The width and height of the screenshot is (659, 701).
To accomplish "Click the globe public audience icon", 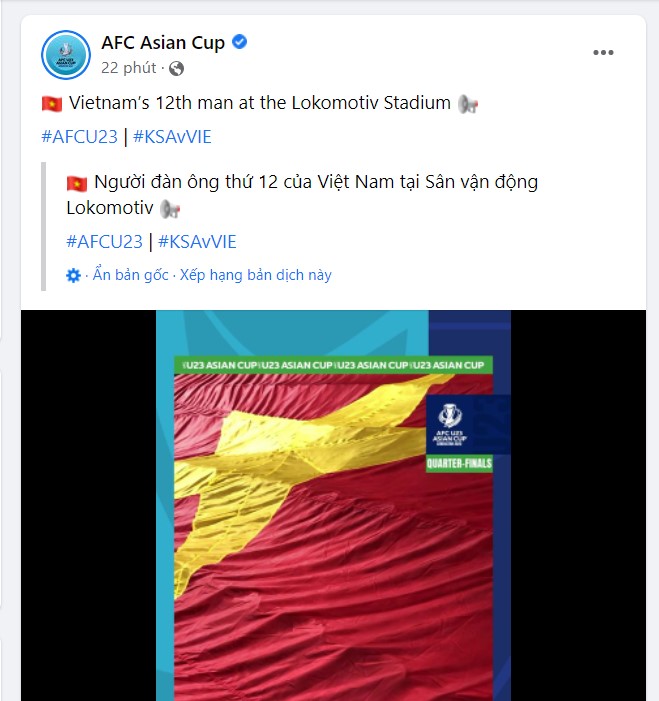I will click(176, 68).
